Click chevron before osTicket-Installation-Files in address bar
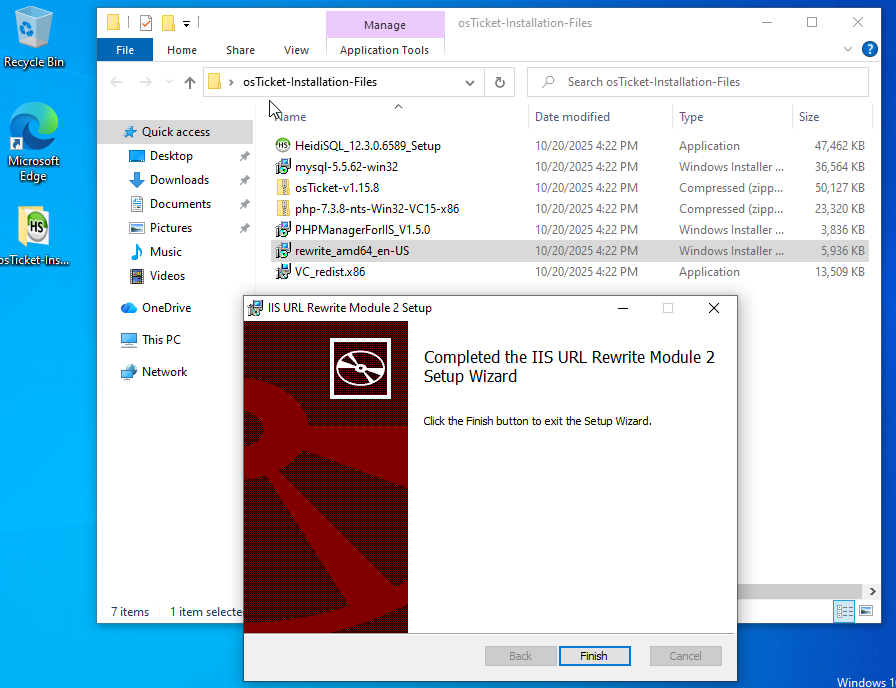 pyautogui.click(x=231, y=82)
